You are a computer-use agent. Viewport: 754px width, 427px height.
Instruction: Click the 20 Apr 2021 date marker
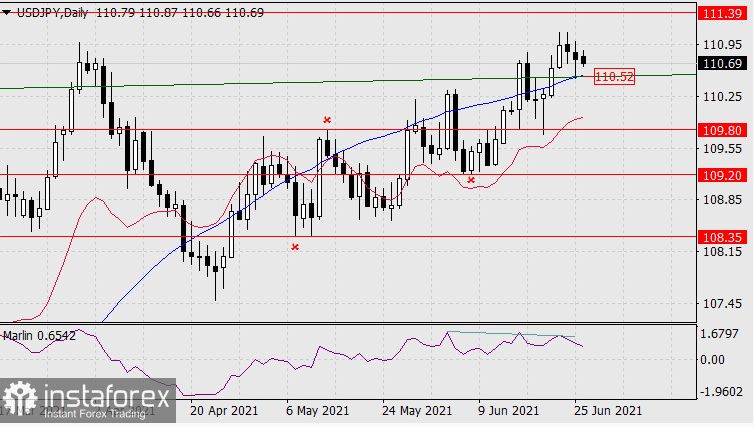point(224,411)
